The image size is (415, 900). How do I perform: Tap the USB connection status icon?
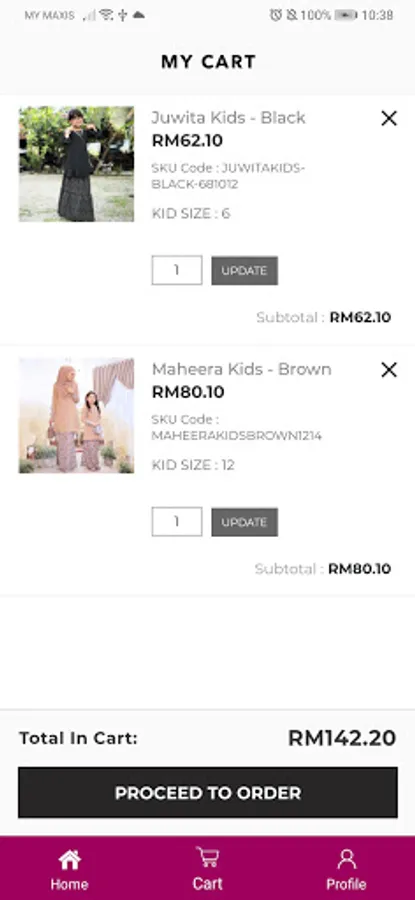(x=122, y=15)
